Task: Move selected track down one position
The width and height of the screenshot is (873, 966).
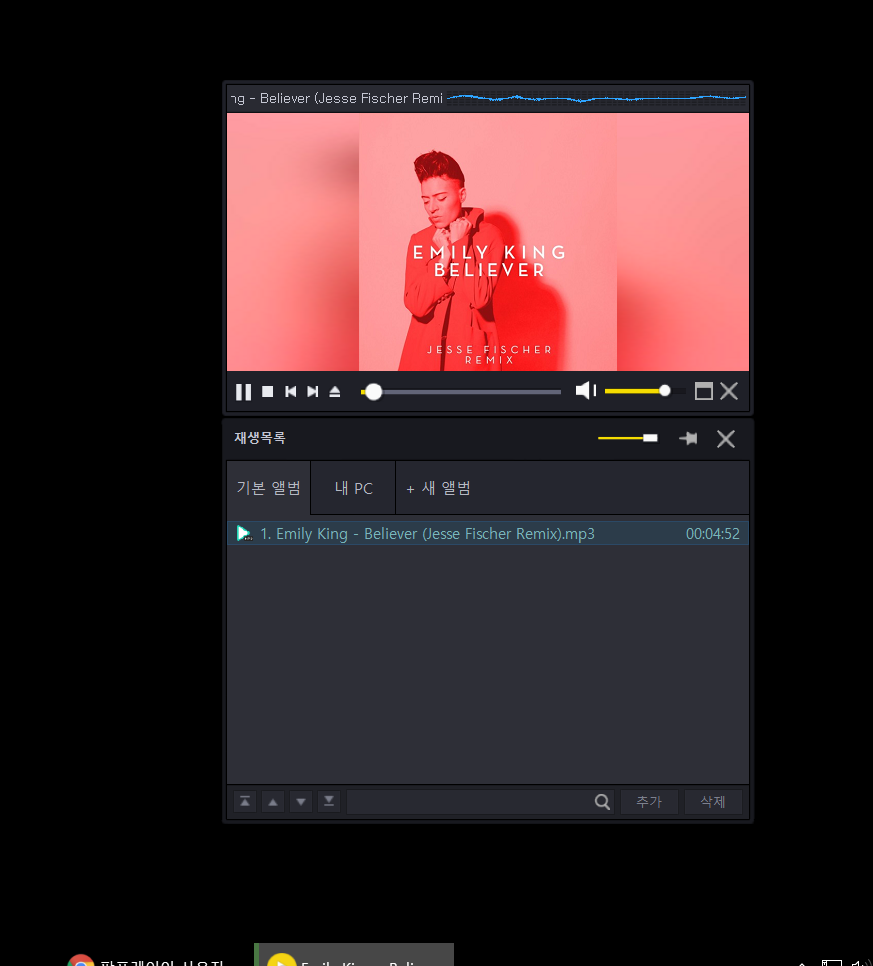Action: tap(301, 802)
